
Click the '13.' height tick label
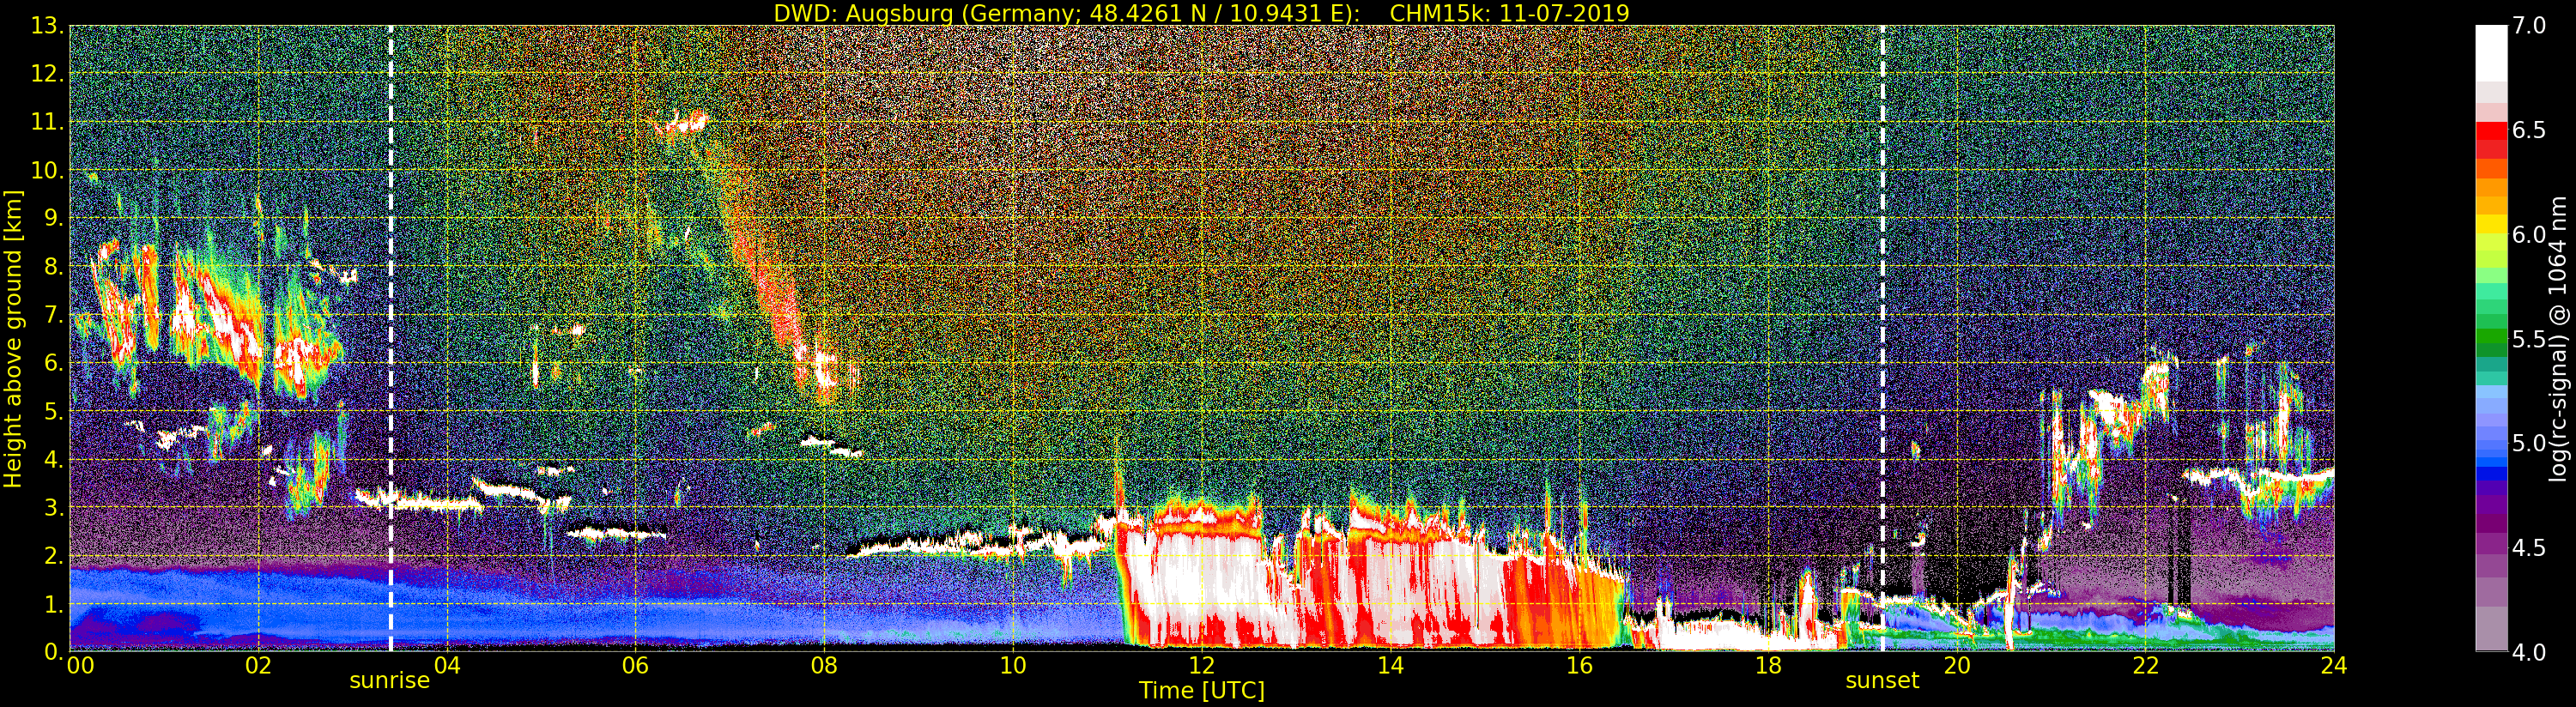pos(47,25)
